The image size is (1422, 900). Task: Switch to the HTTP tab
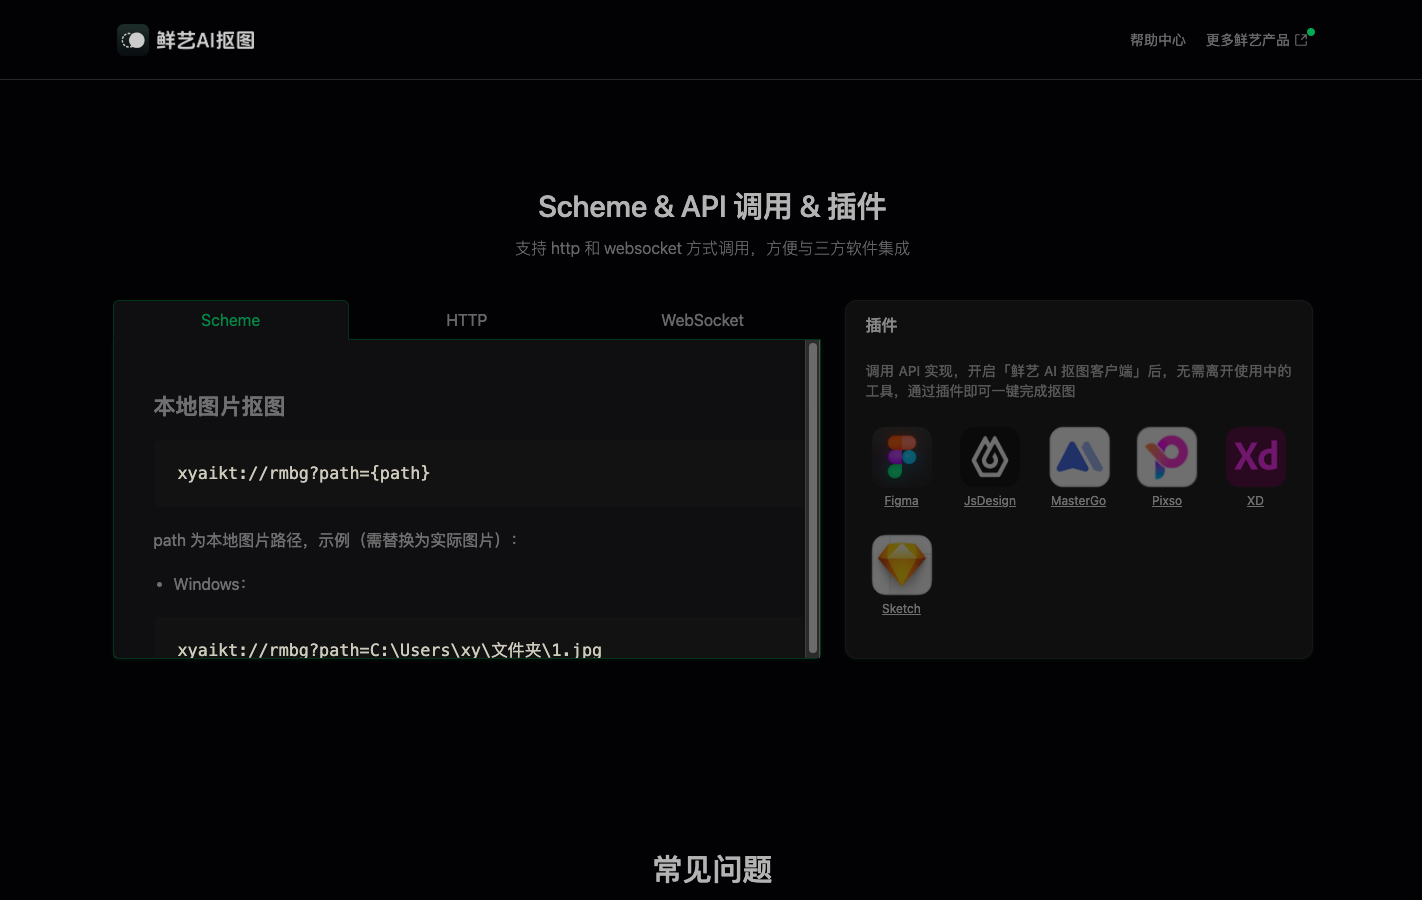[x=466, y=320]
